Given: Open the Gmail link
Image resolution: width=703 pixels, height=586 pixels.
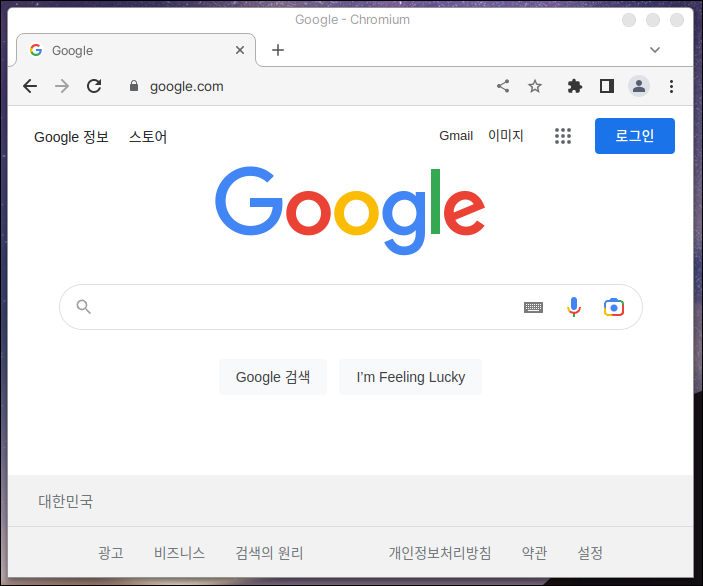Looking at the screenshot, I should pyautogui.click(x=456, y=136).
